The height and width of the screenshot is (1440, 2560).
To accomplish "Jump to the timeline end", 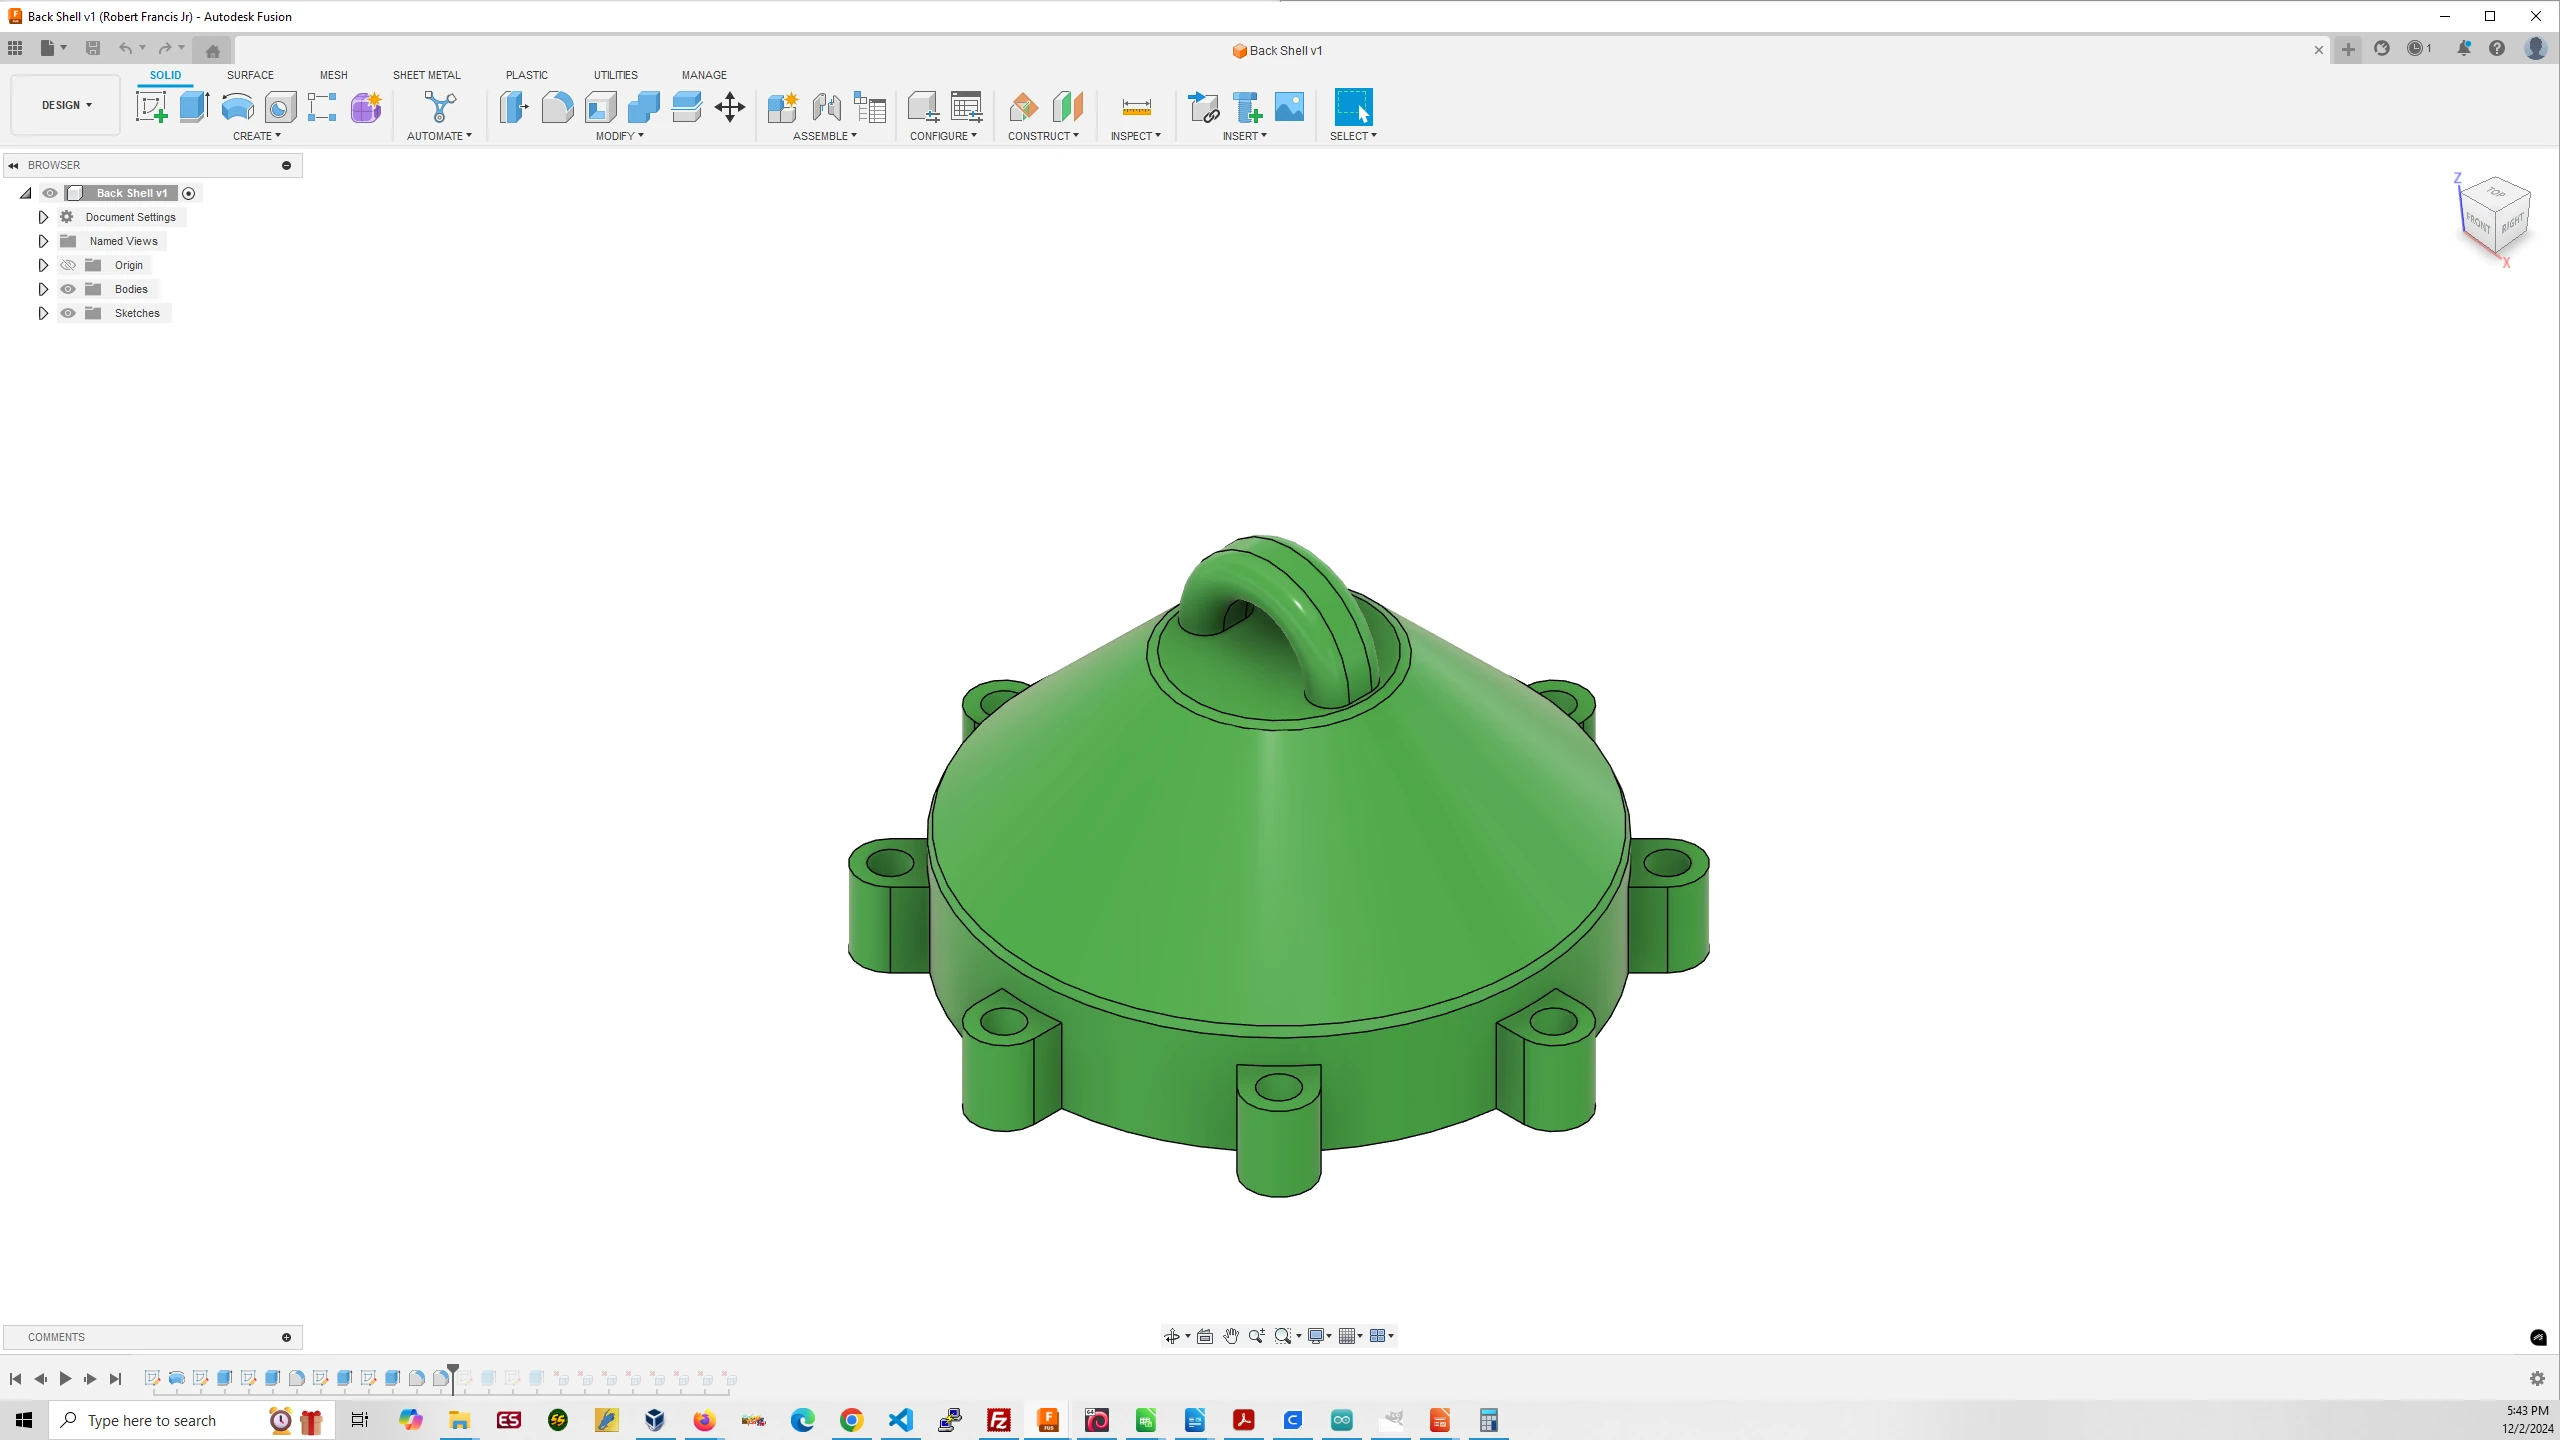I will pos(115,1379).
